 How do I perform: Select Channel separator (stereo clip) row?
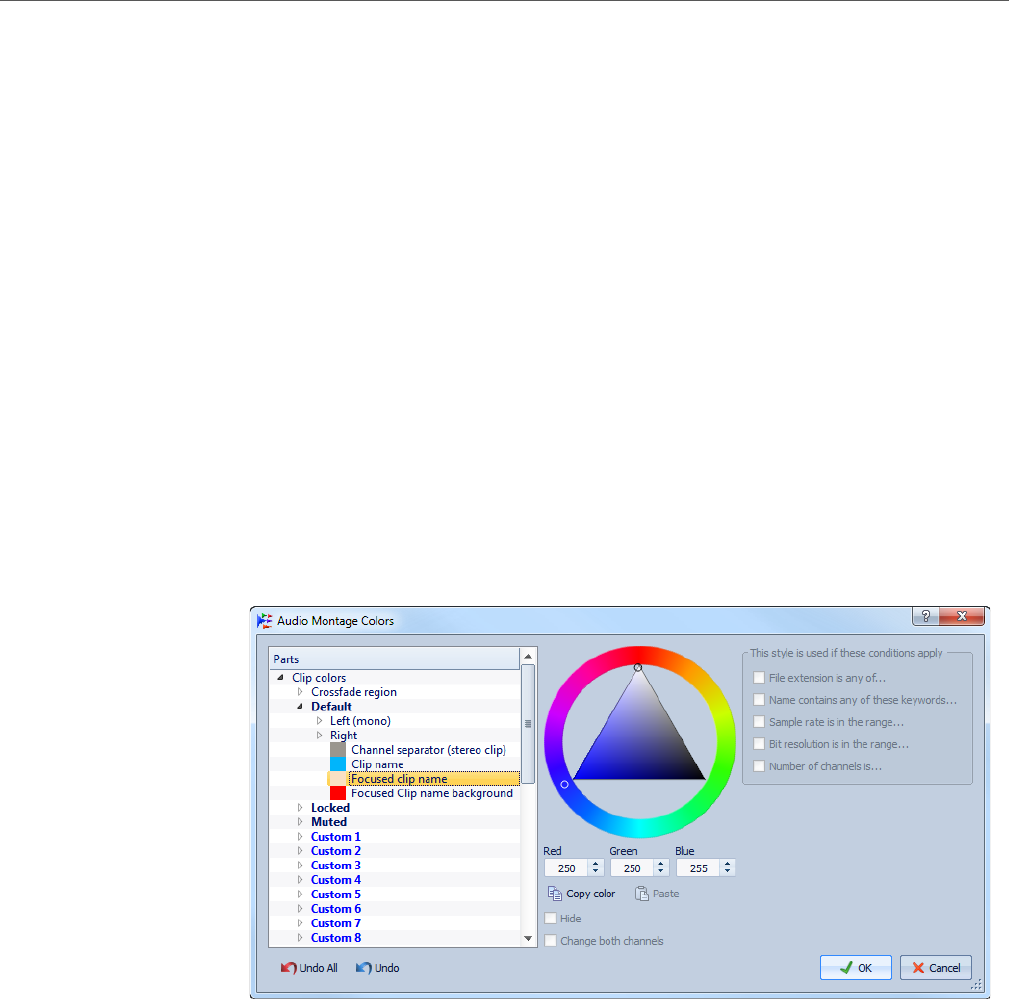pyautogui.click(x=428, y=750)
